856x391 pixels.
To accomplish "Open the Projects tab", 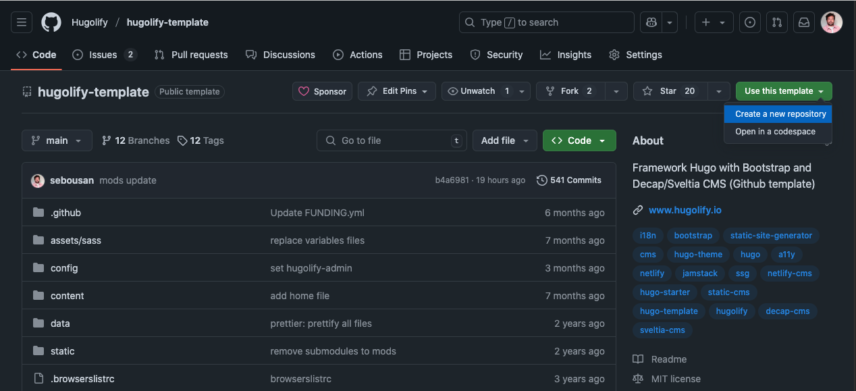I will point(426,55).
